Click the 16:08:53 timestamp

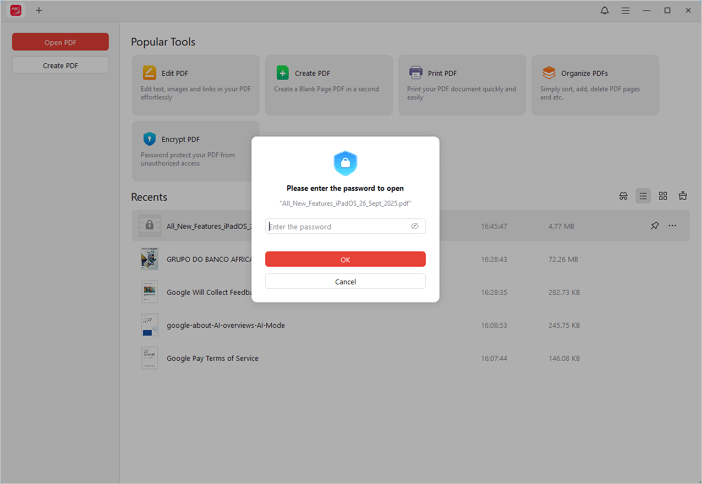[494, 326]
